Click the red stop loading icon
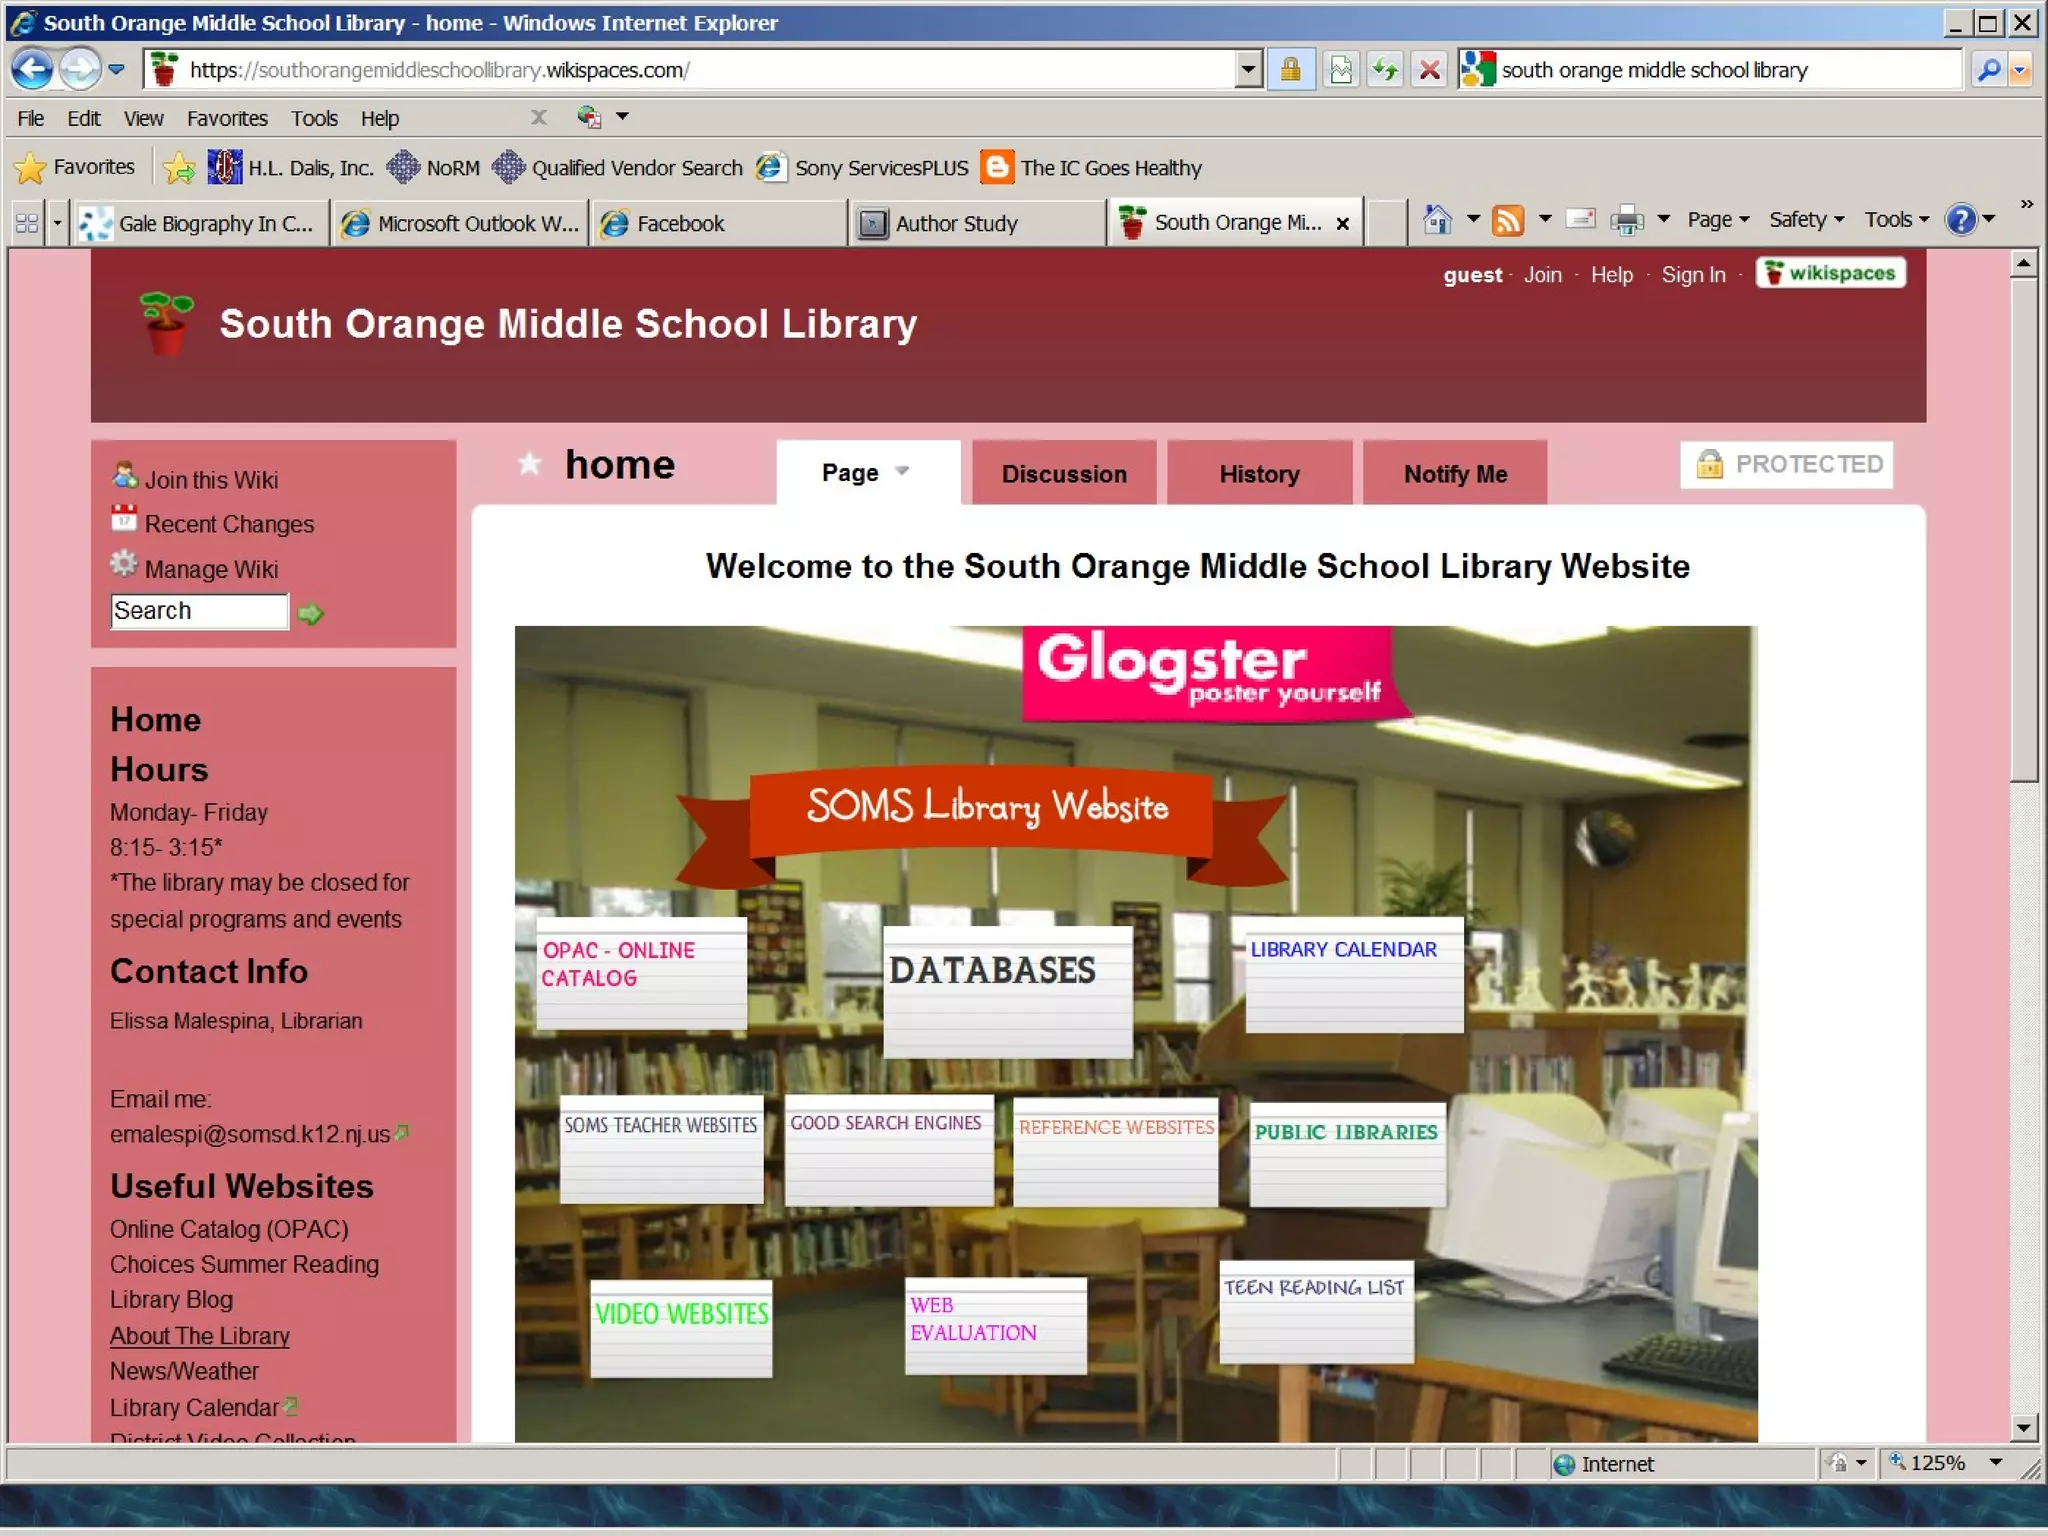Image resolution: width=2048 pixels, height=1536 pixels. pos(1430,70)
